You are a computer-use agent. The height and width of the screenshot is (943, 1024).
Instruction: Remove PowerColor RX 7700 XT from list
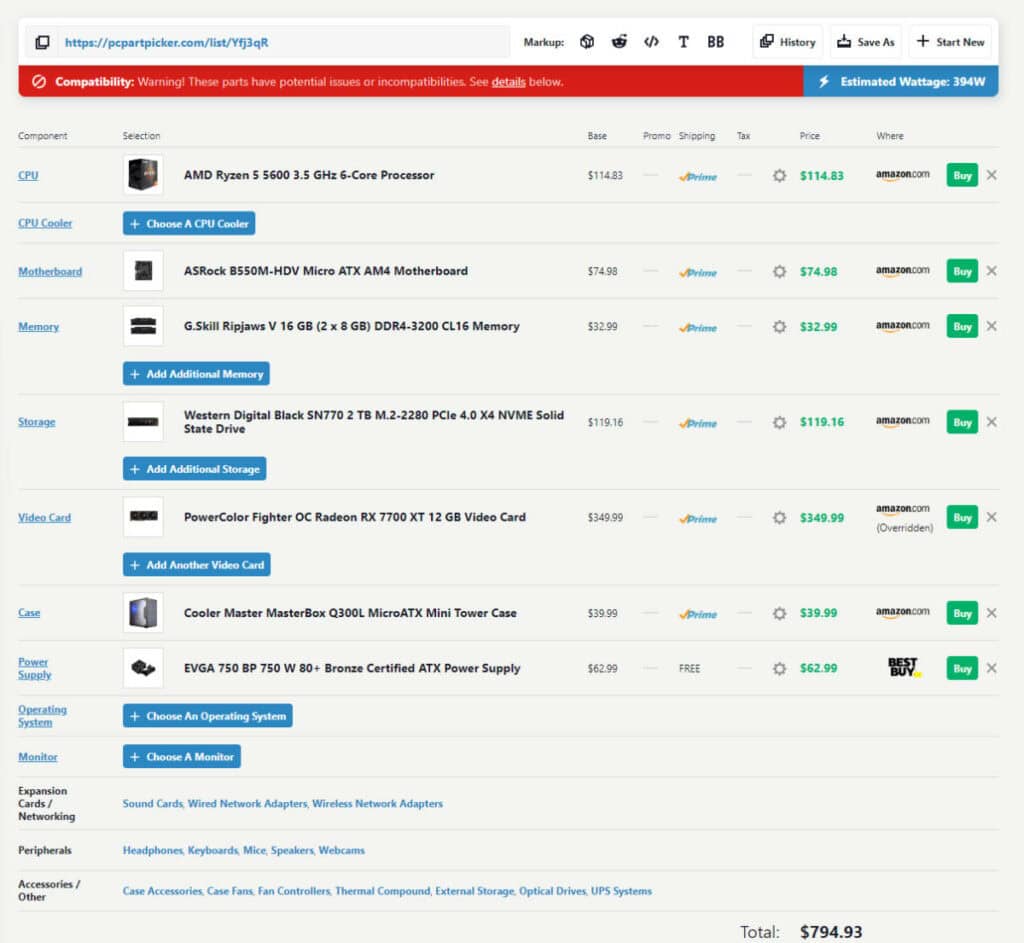coord(991,517)
